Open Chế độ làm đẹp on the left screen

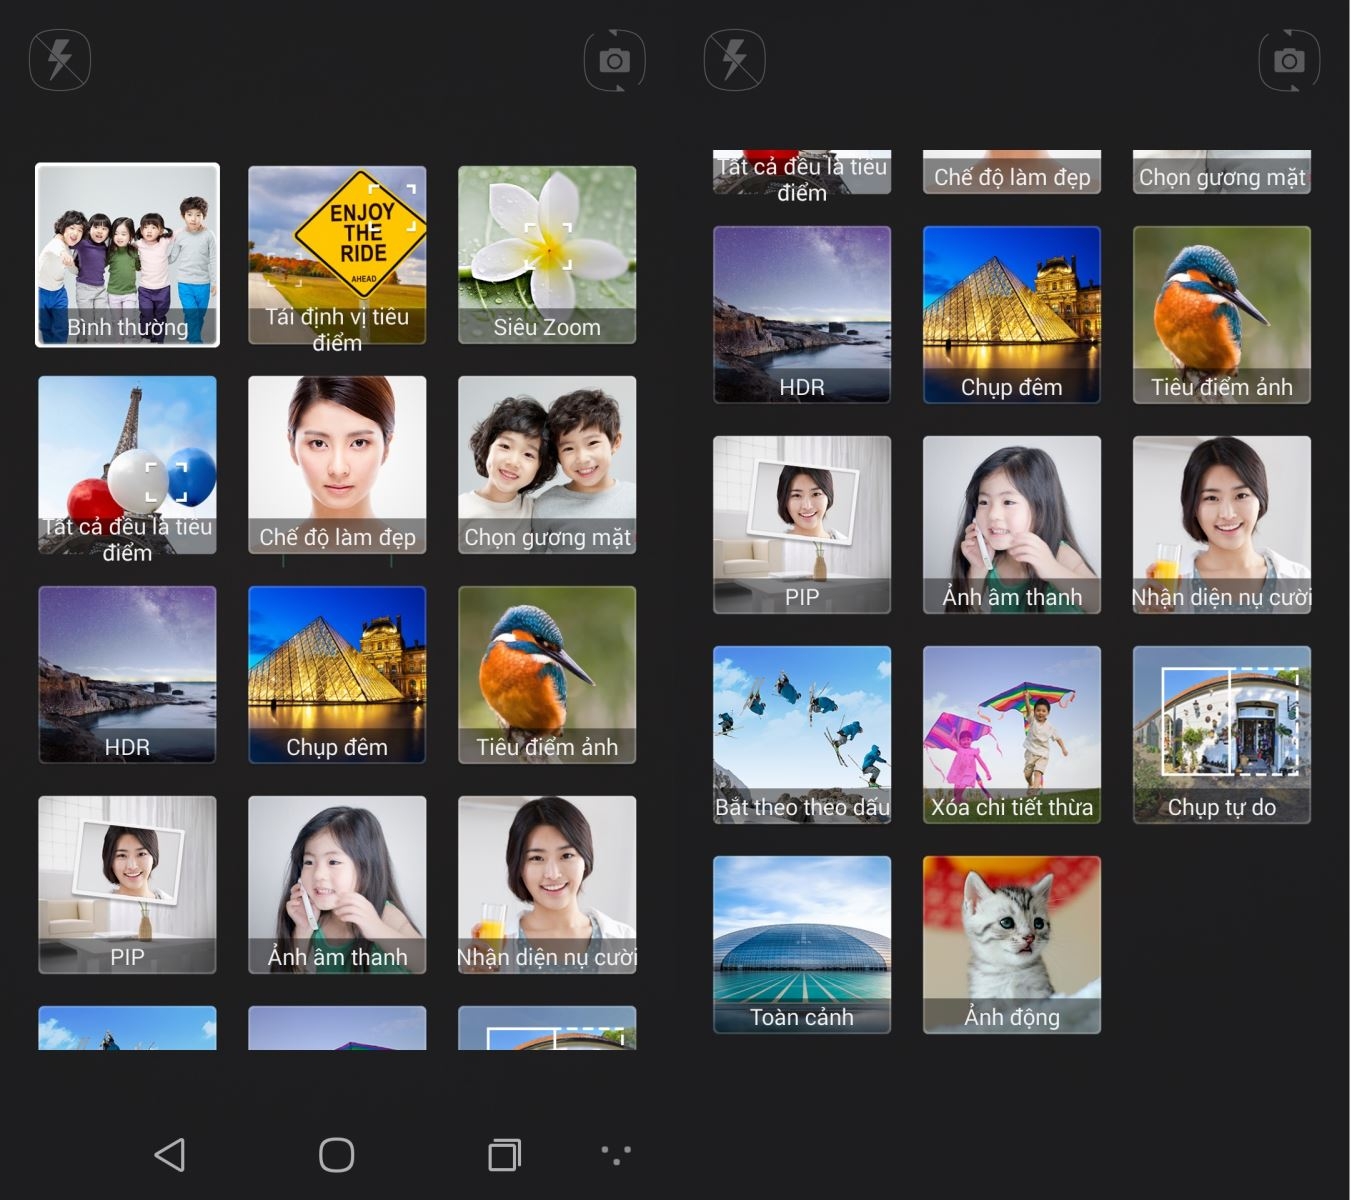pyautogui.click(x=337, y=465)
